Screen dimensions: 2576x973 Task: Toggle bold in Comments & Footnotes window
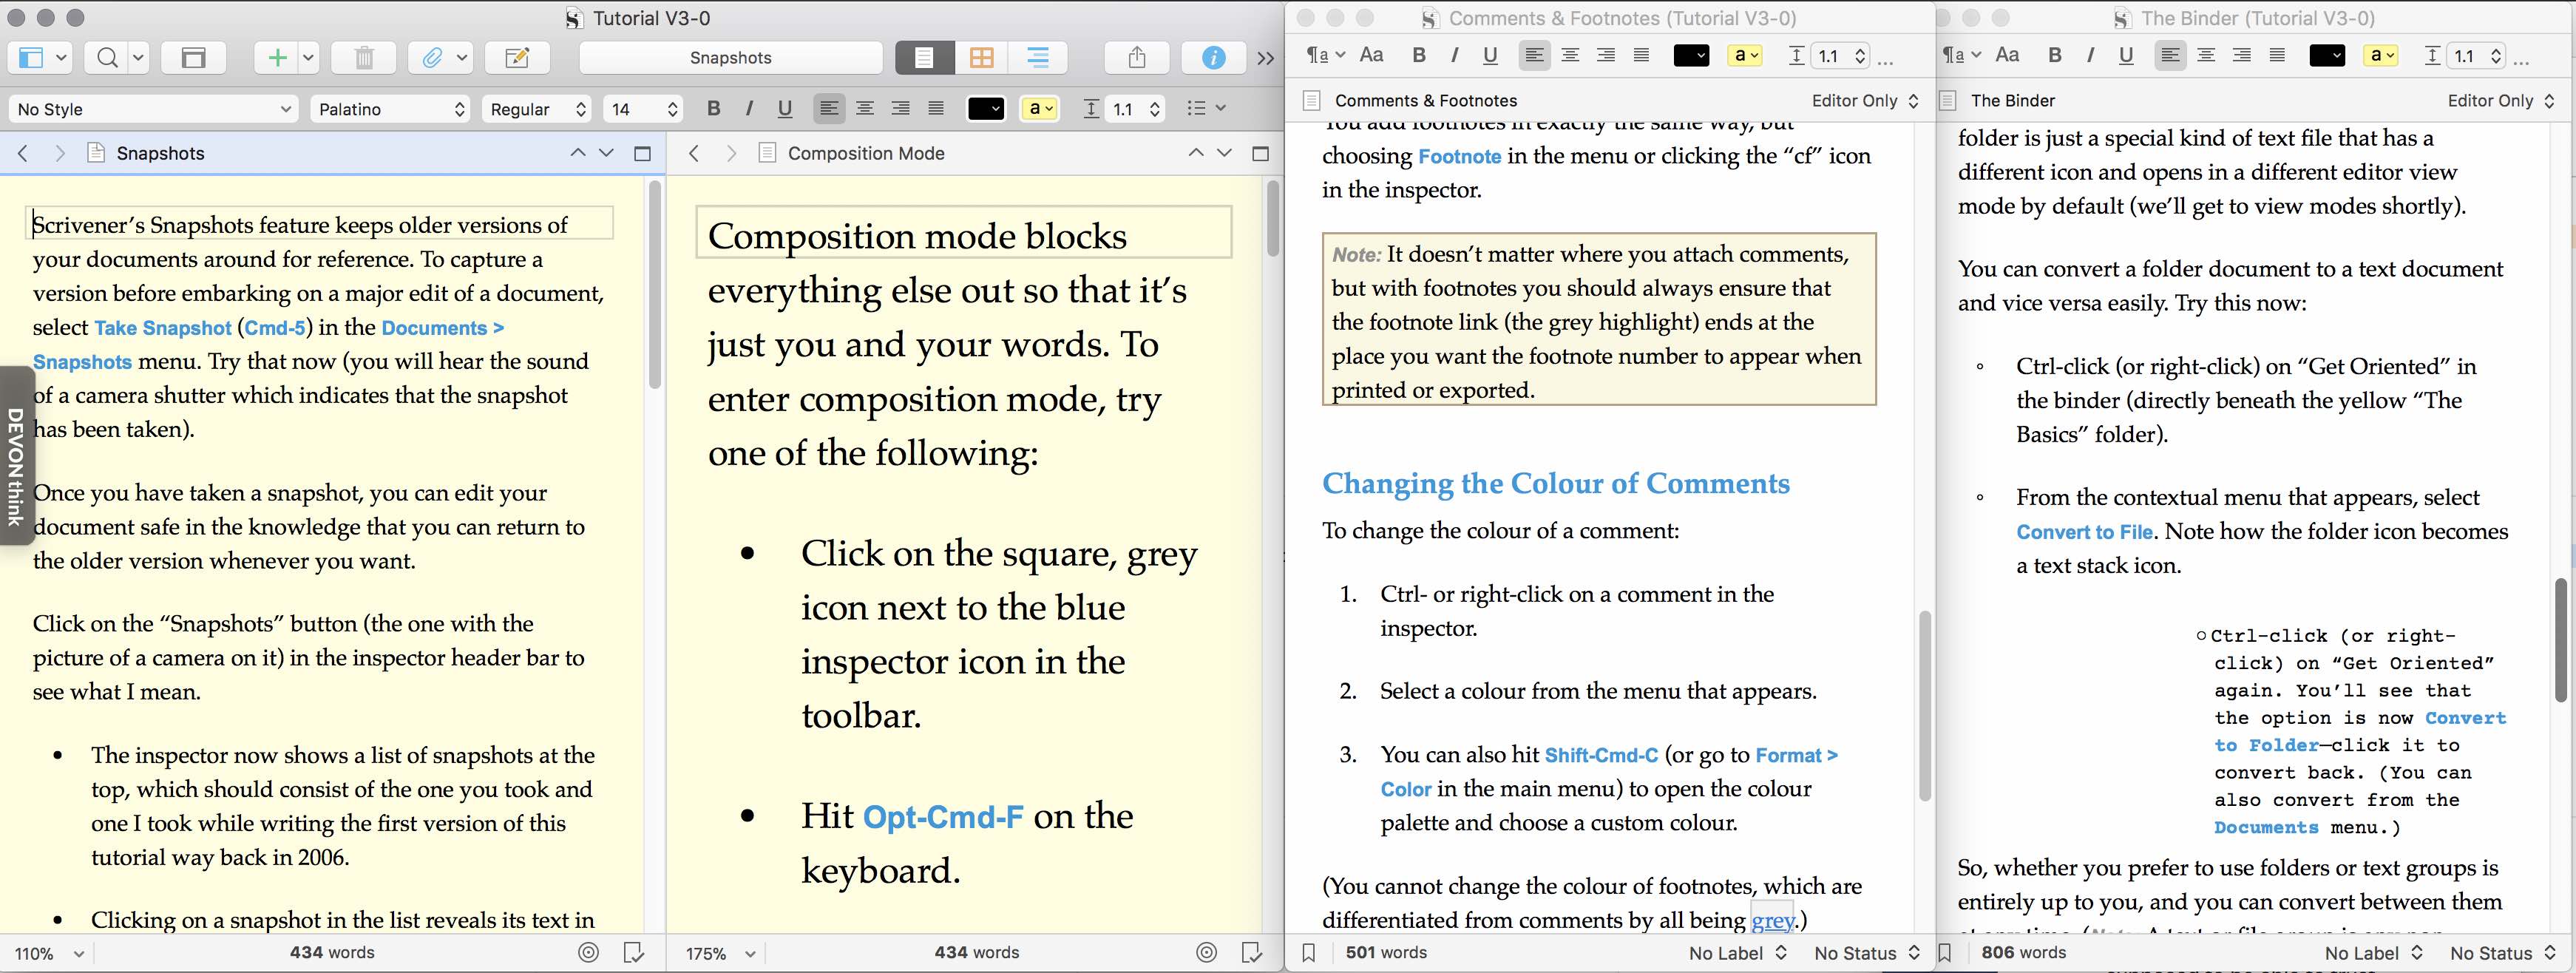[1418, 55]
